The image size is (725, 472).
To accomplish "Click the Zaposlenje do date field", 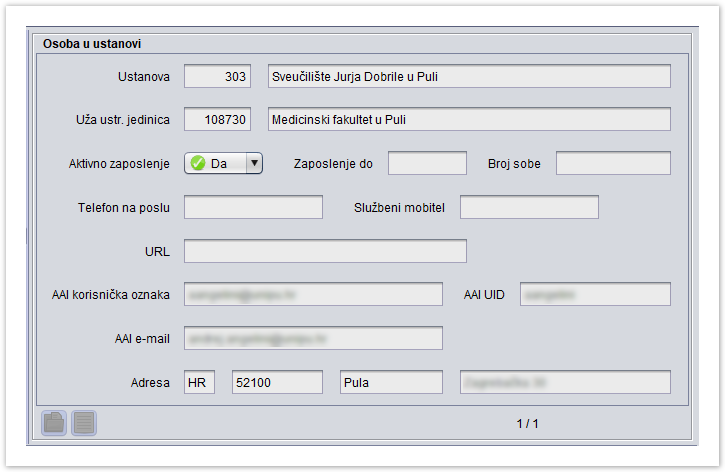I will 427,164.
